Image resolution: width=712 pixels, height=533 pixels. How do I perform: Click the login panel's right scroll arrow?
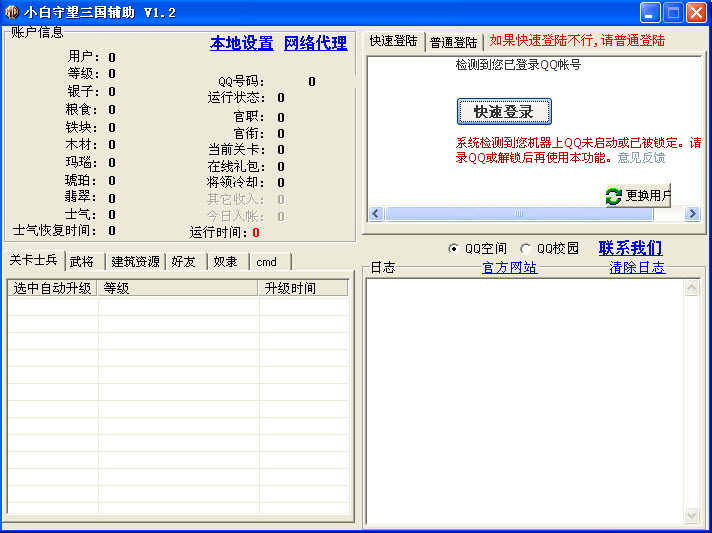(x=692, y=213)
